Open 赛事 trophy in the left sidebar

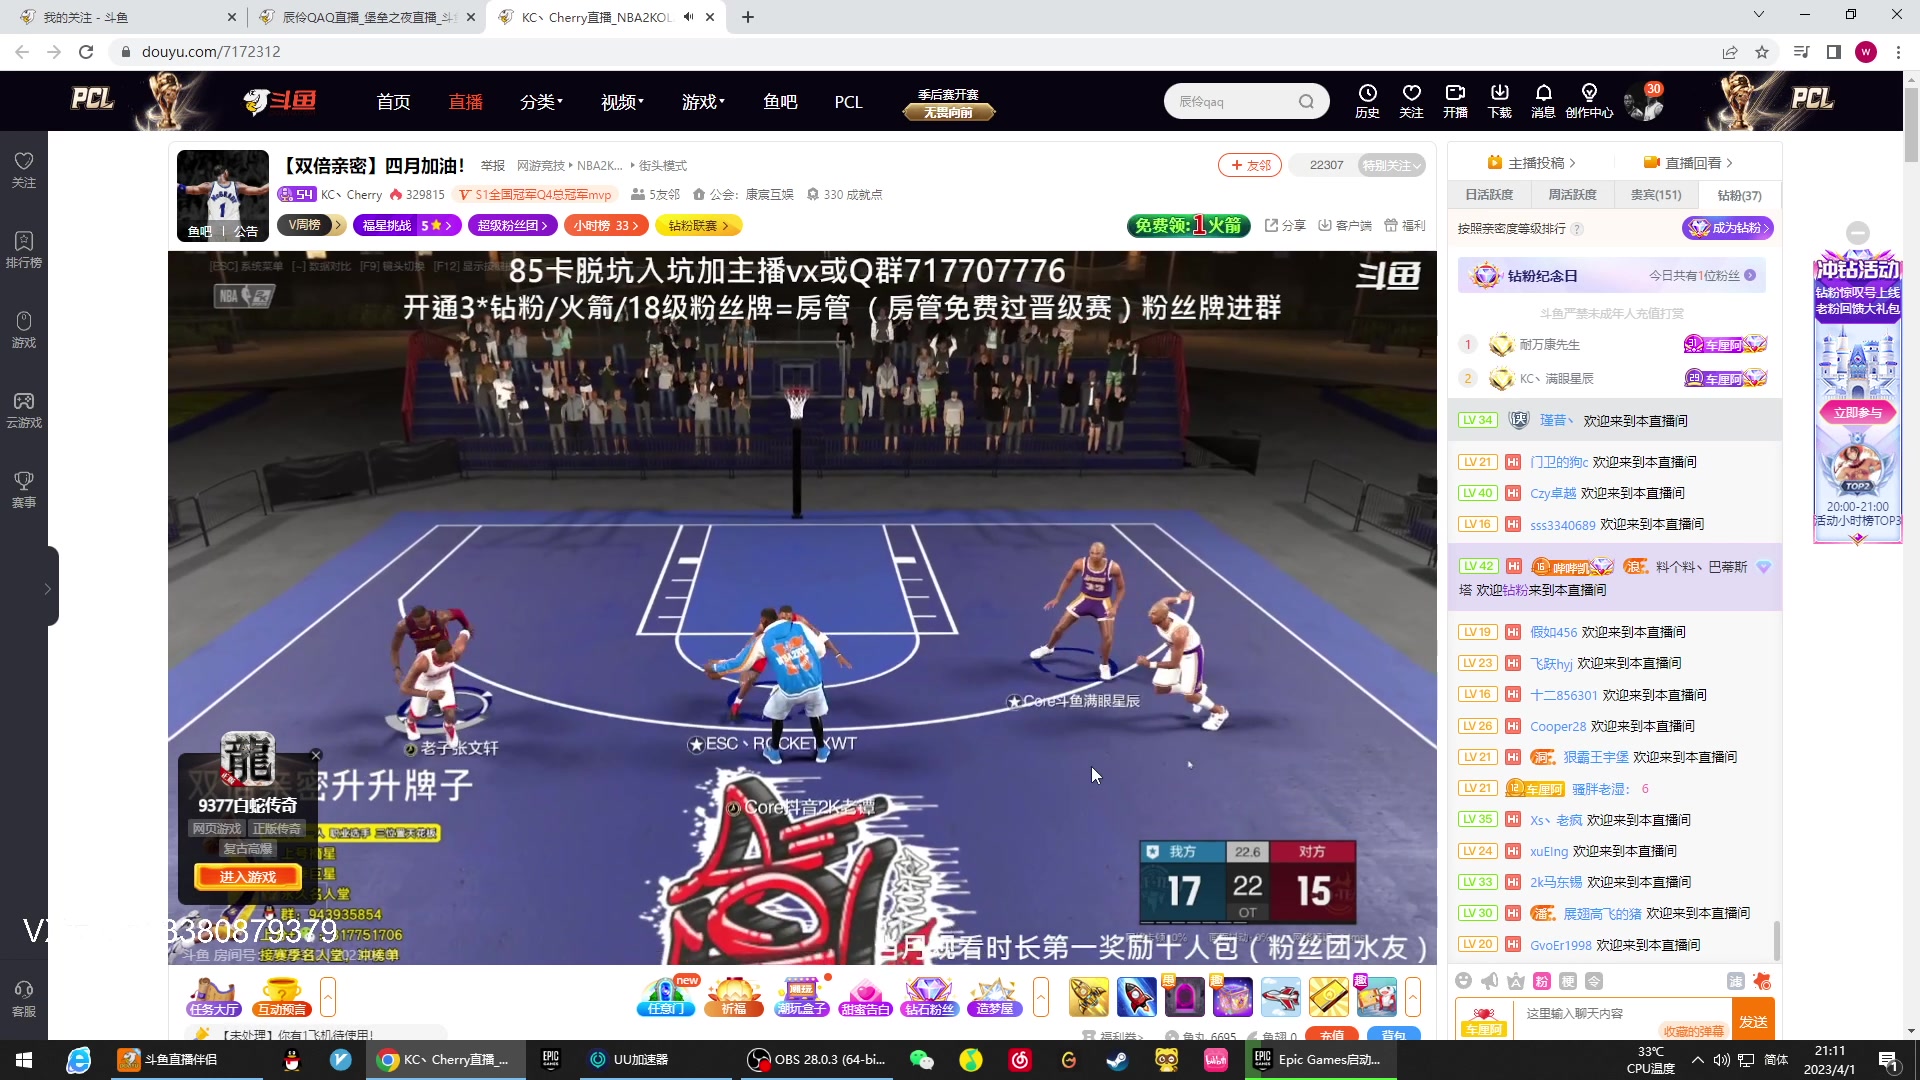click(x=24, y=490)
